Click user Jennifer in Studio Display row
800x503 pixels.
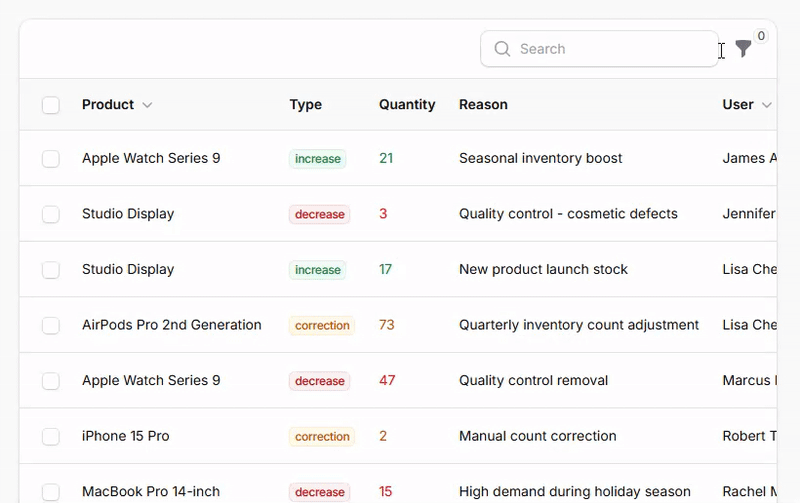[x=749, y=214]
